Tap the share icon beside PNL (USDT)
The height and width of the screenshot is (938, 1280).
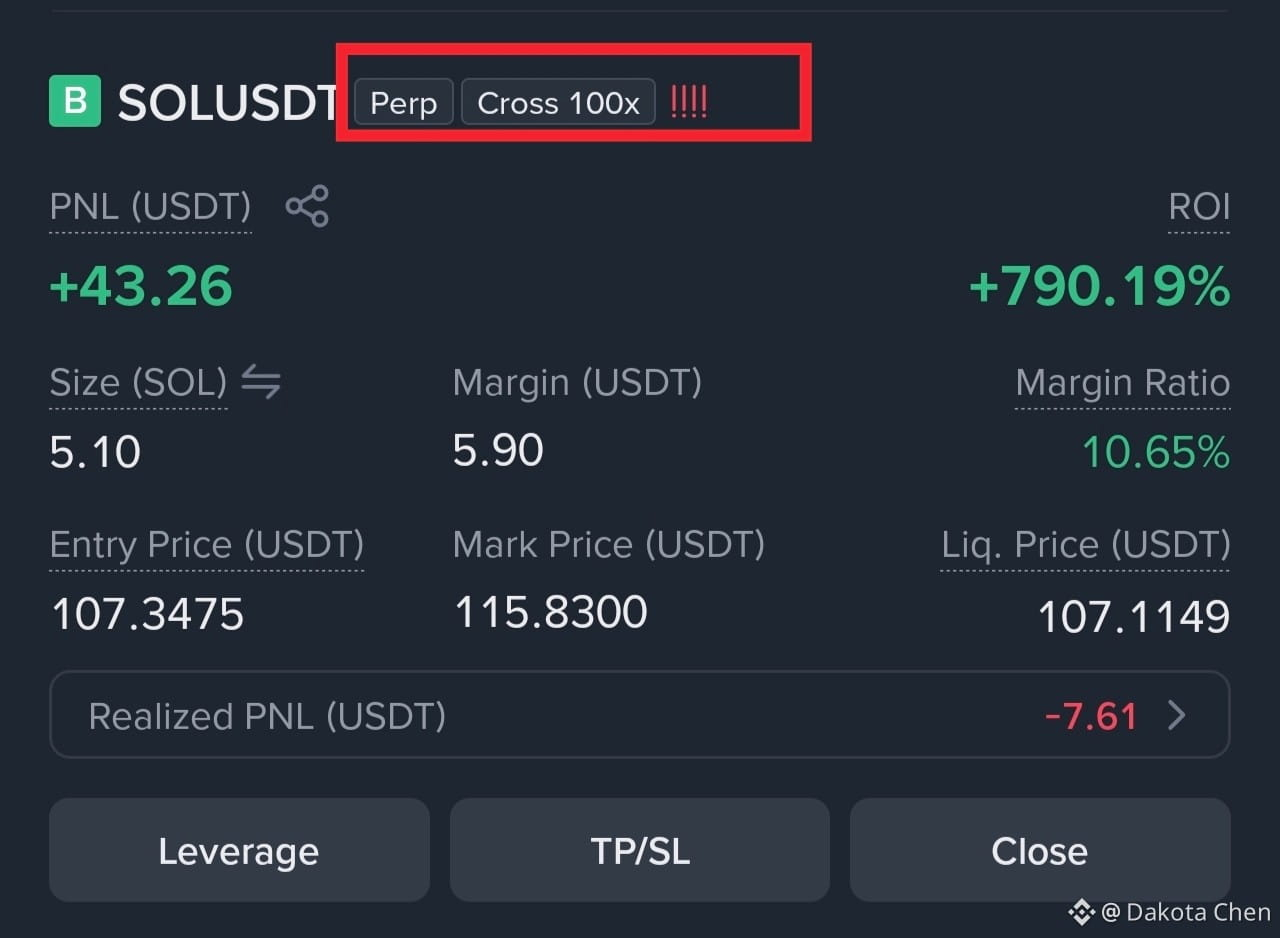[x=307, y=206]
